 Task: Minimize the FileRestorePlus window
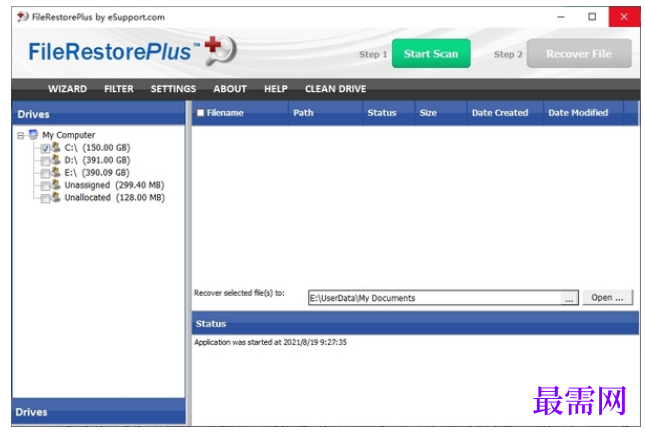[561, 17]
